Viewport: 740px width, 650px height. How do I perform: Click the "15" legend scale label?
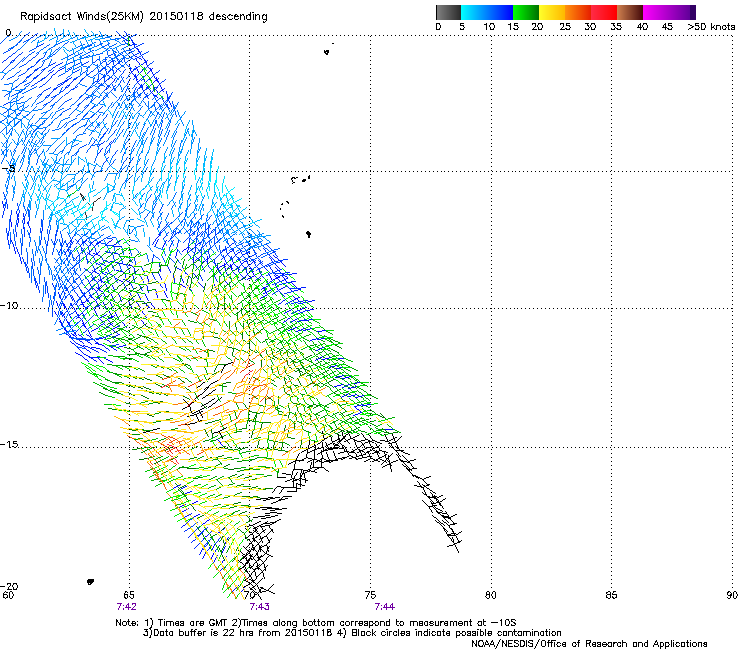pyautogui.click(x=513, y=27)
